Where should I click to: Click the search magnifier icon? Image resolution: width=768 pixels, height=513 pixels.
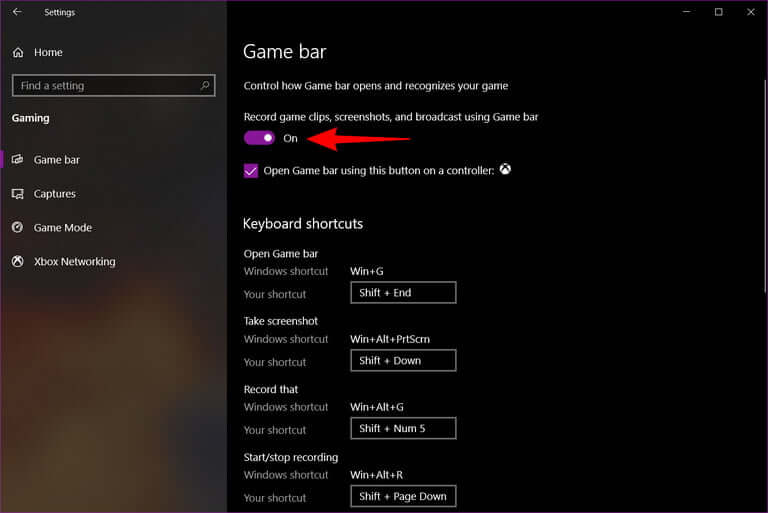205,85
